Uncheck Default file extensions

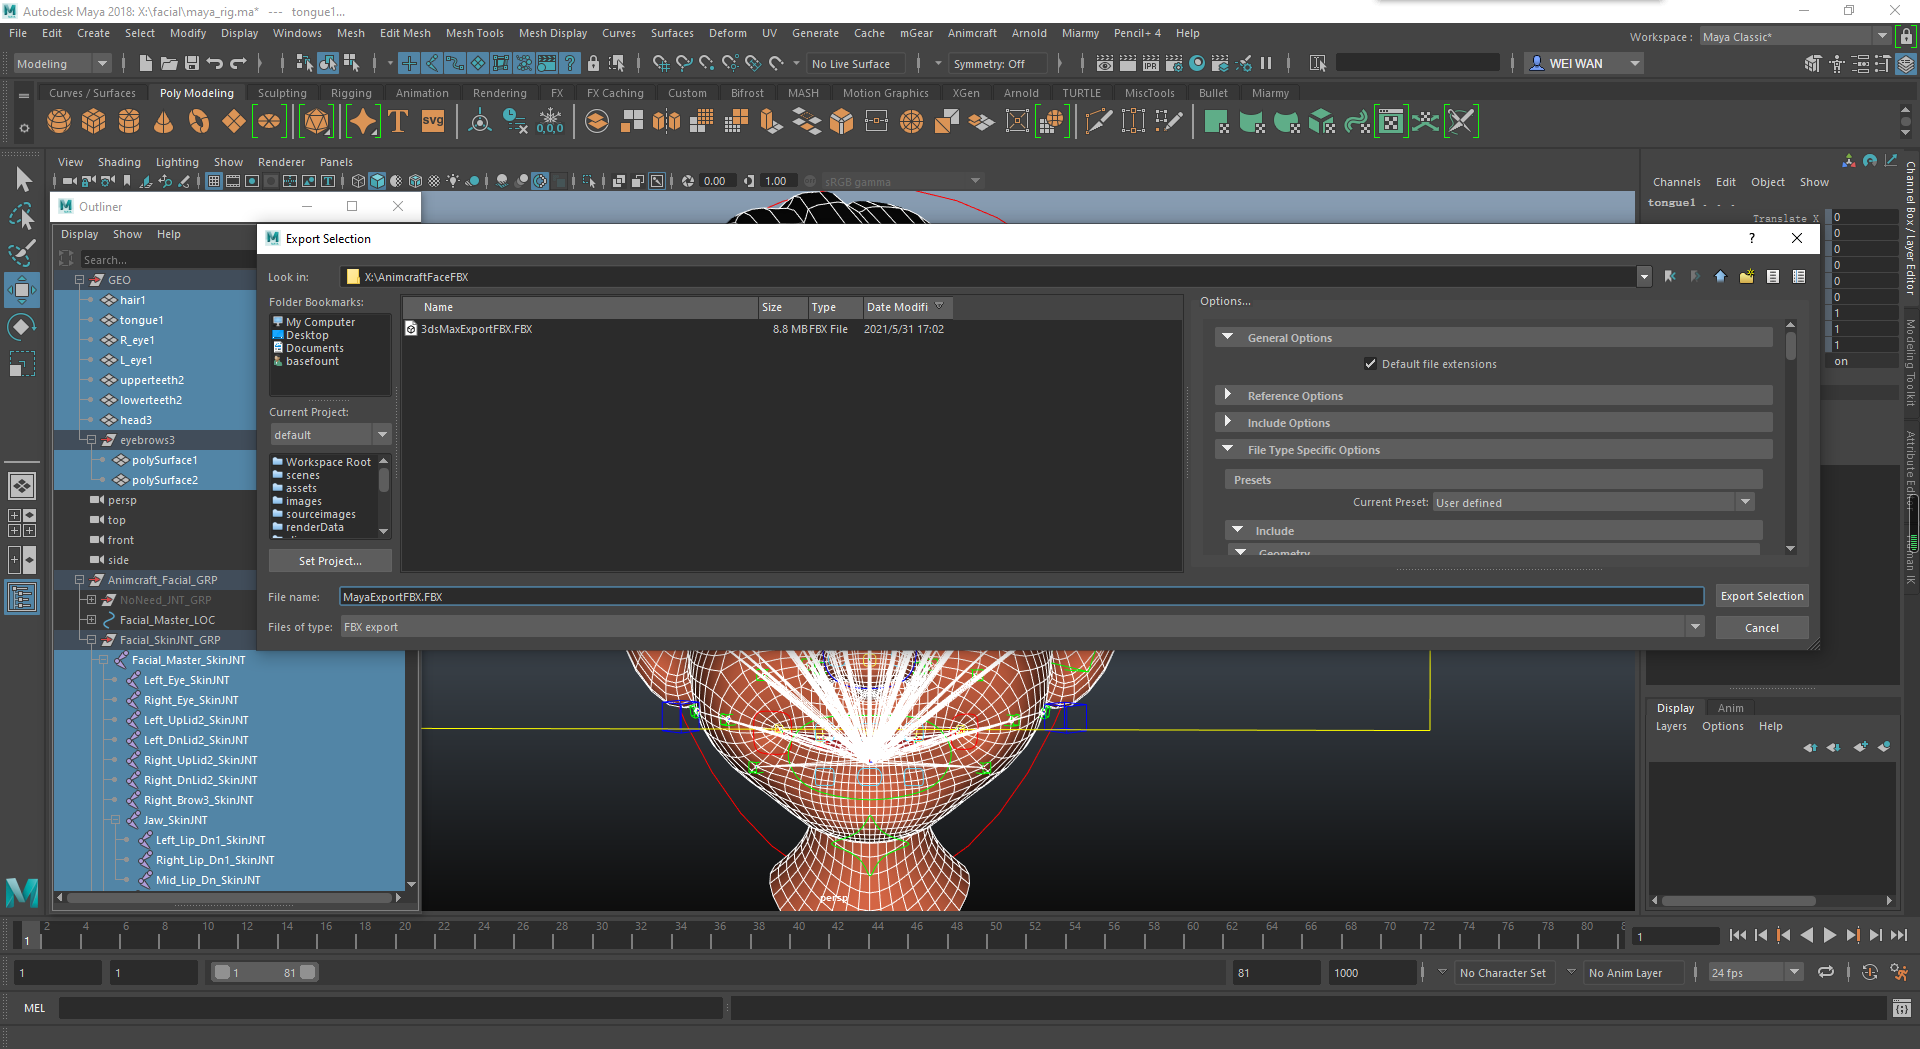pos(1370,364)
